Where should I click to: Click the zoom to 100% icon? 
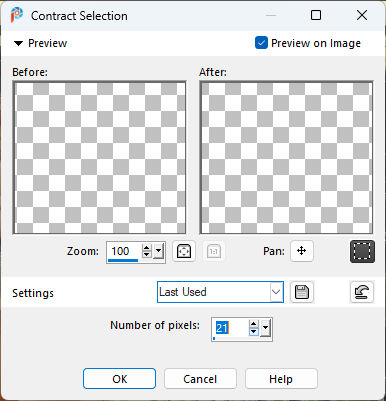(214, 251)
